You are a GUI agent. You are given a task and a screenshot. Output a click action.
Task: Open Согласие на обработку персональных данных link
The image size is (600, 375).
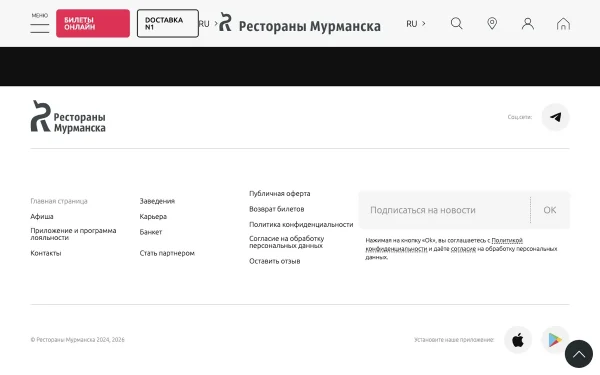(x=286, y=242)
